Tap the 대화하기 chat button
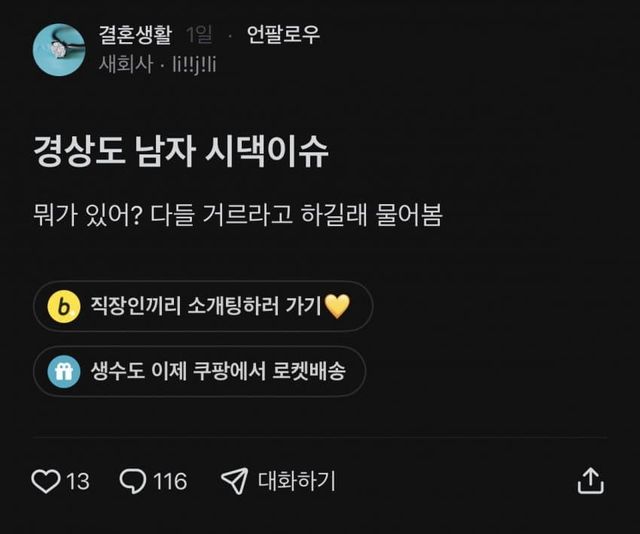 [297, 481]
